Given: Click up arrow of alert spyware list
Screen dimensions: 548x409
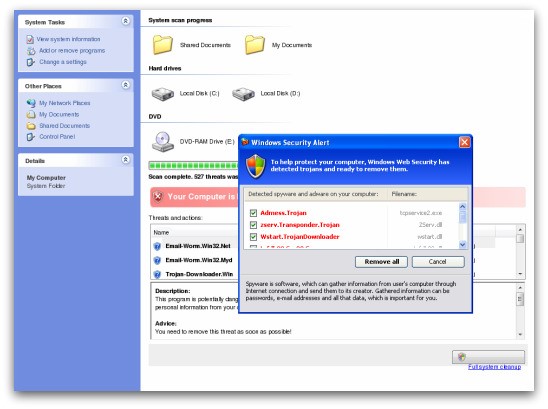Looking at the screenshot, I should (462, 207).
